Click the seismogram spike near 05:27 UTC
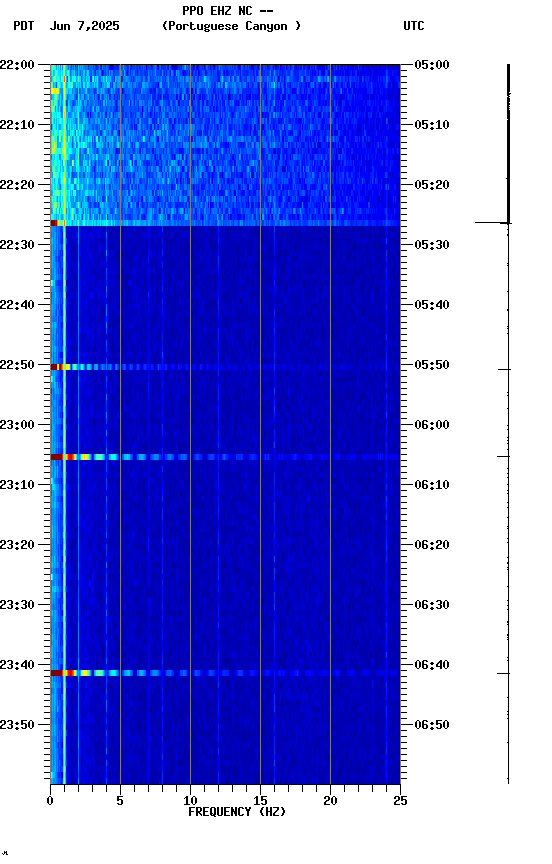 coord(493,223)
